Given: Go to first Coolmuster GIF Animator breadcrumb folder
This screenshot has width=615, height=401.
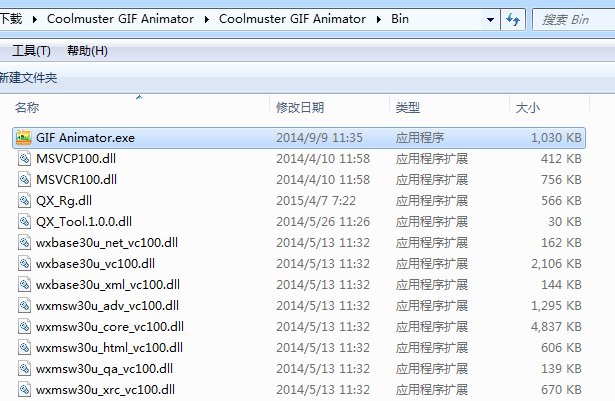Looking at the screenshot, I should pos(120,19).
